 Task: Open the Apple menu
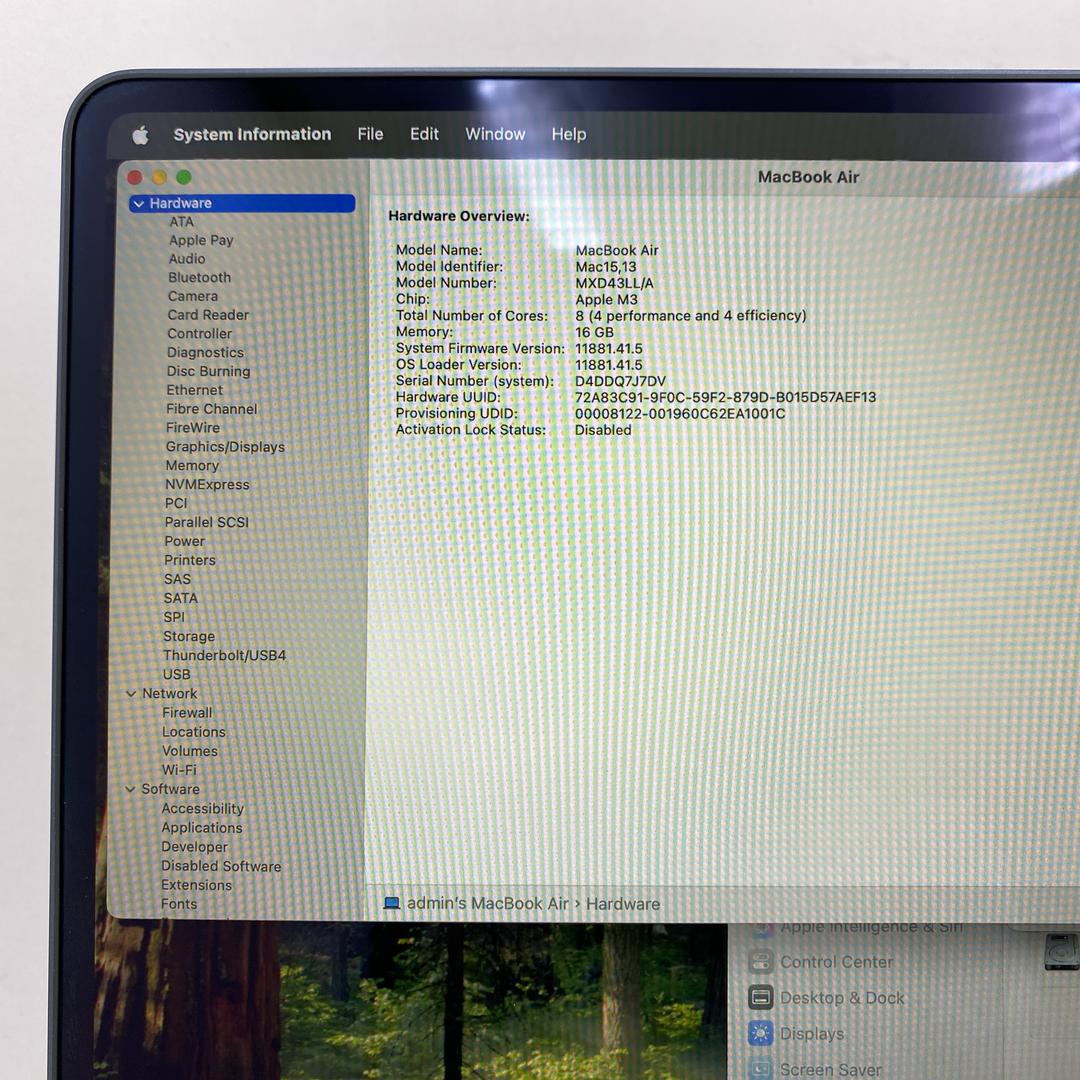[x=141, y=135]
